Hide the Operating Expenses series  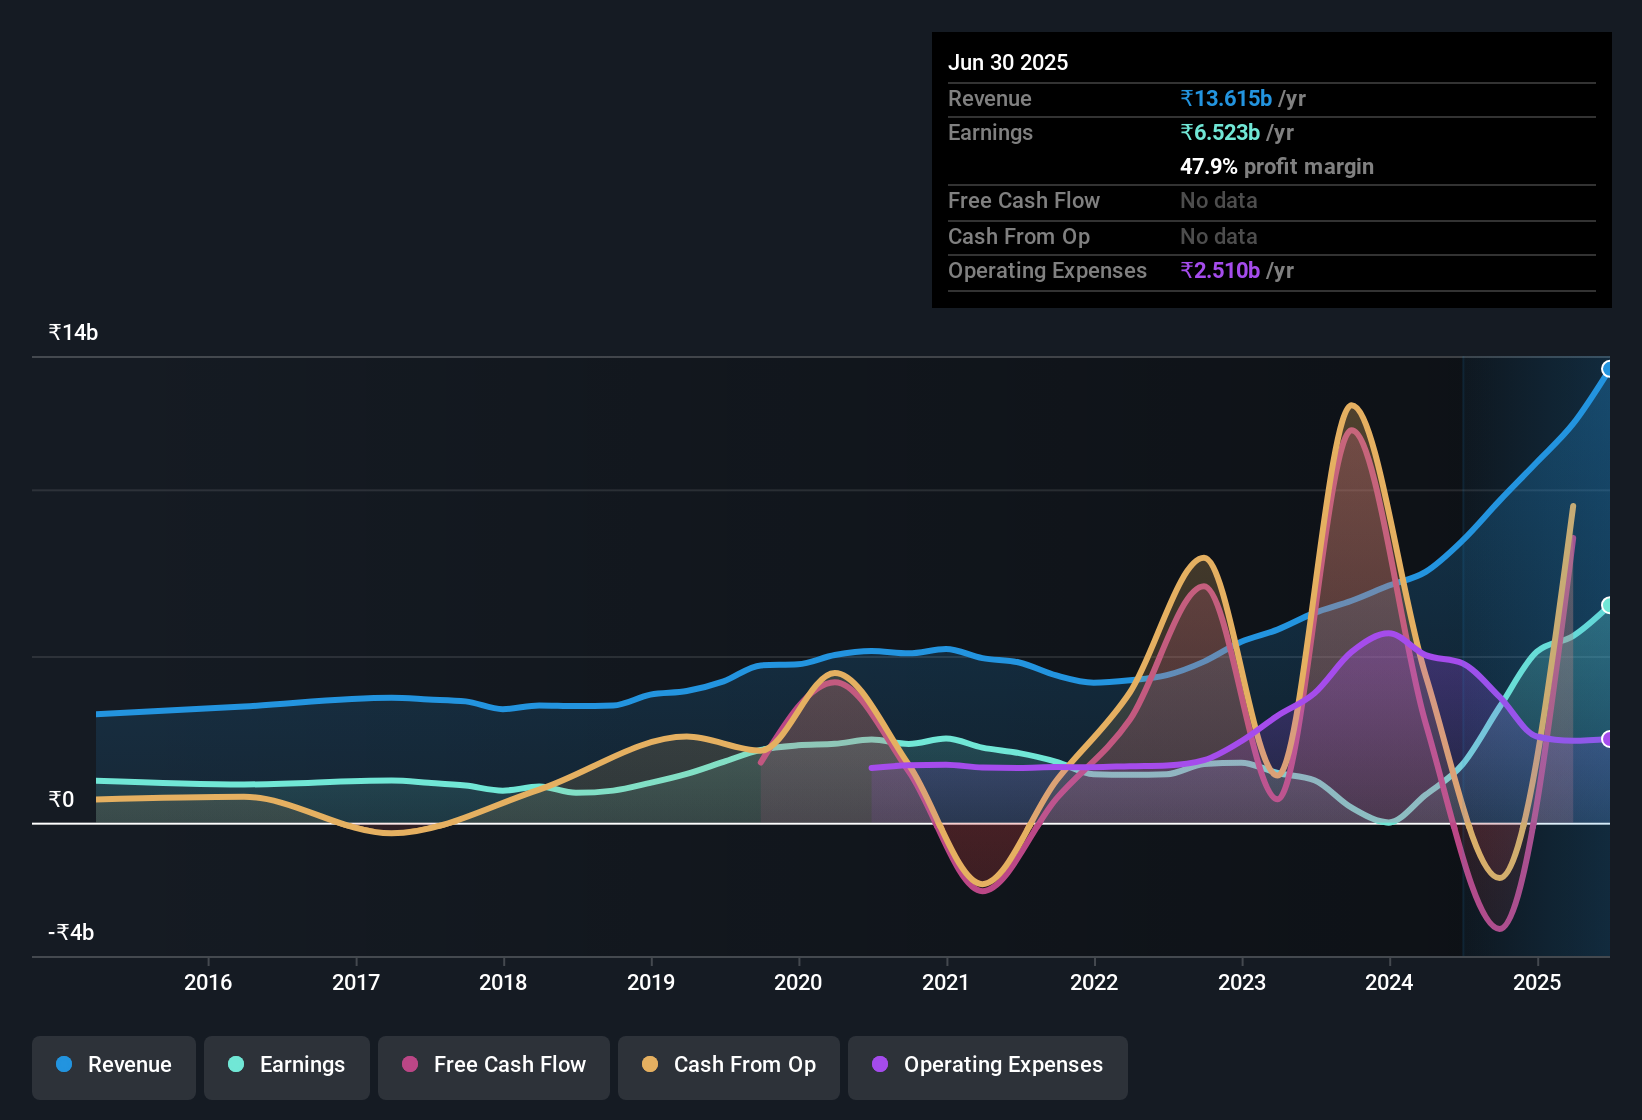(x=988, y=1065)
